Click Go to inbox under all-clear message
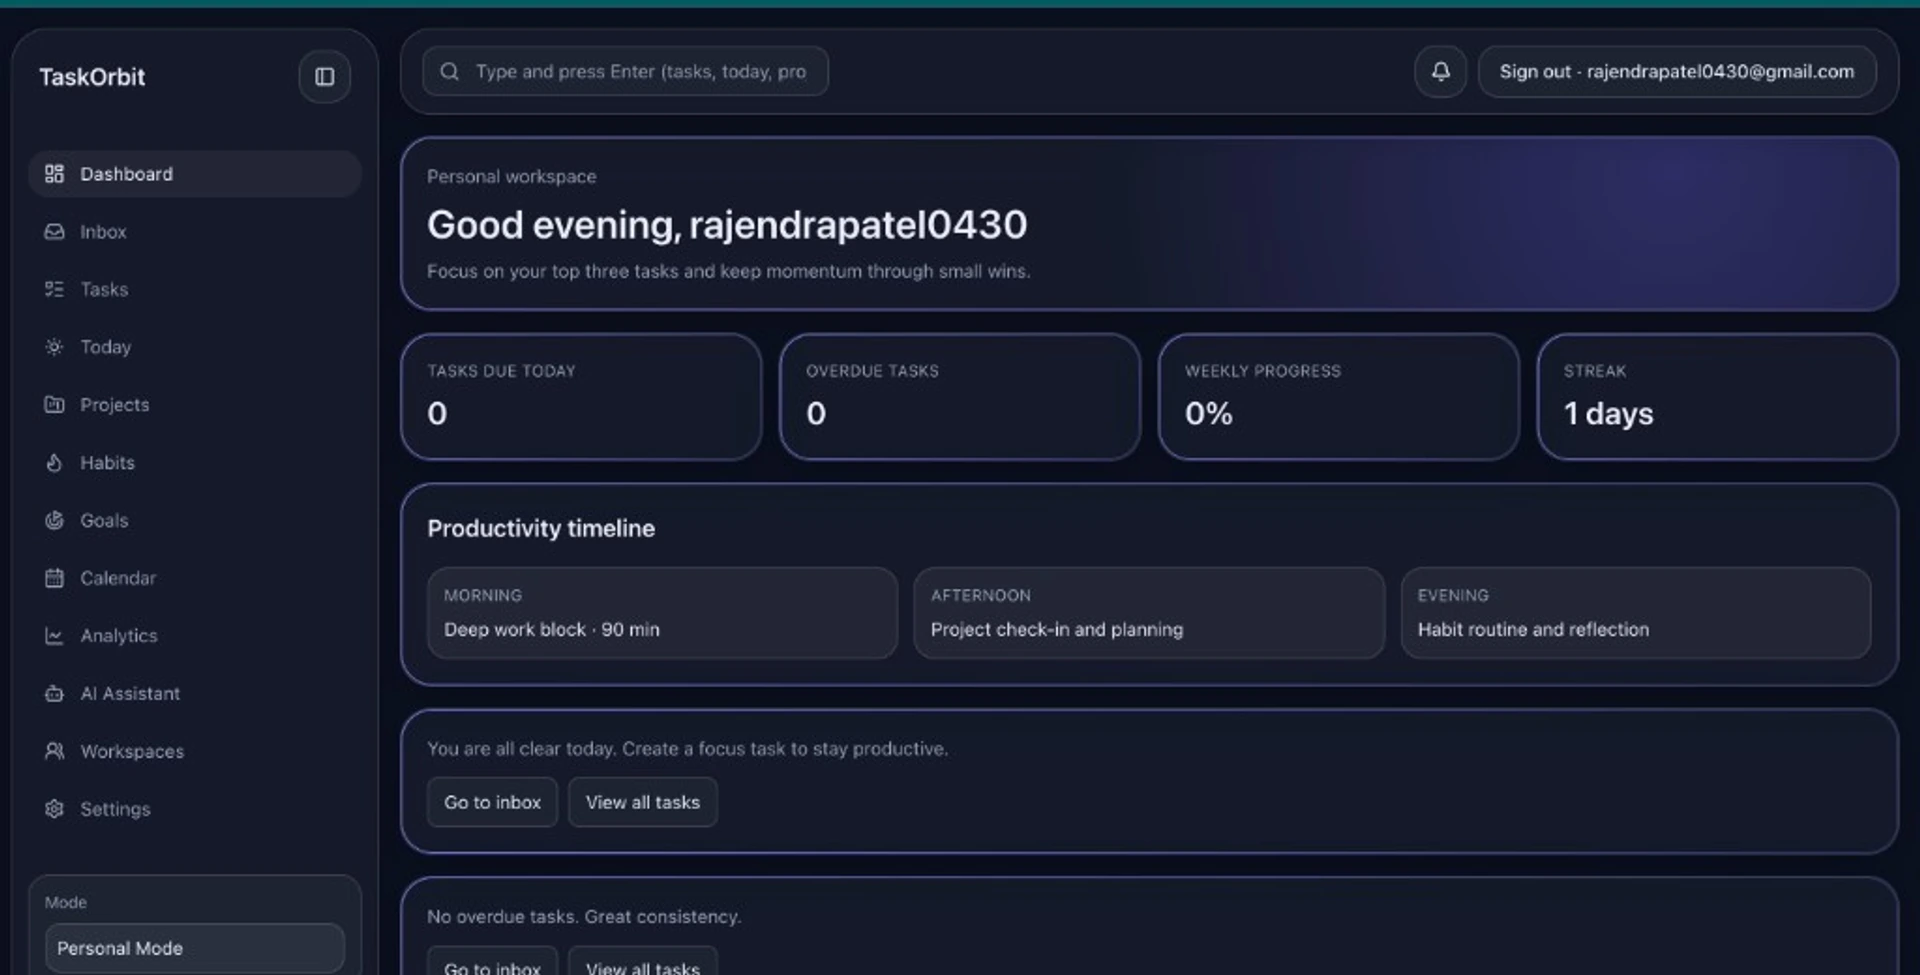The height and width of the screenshot is (975, 1920). pos(492,802)
